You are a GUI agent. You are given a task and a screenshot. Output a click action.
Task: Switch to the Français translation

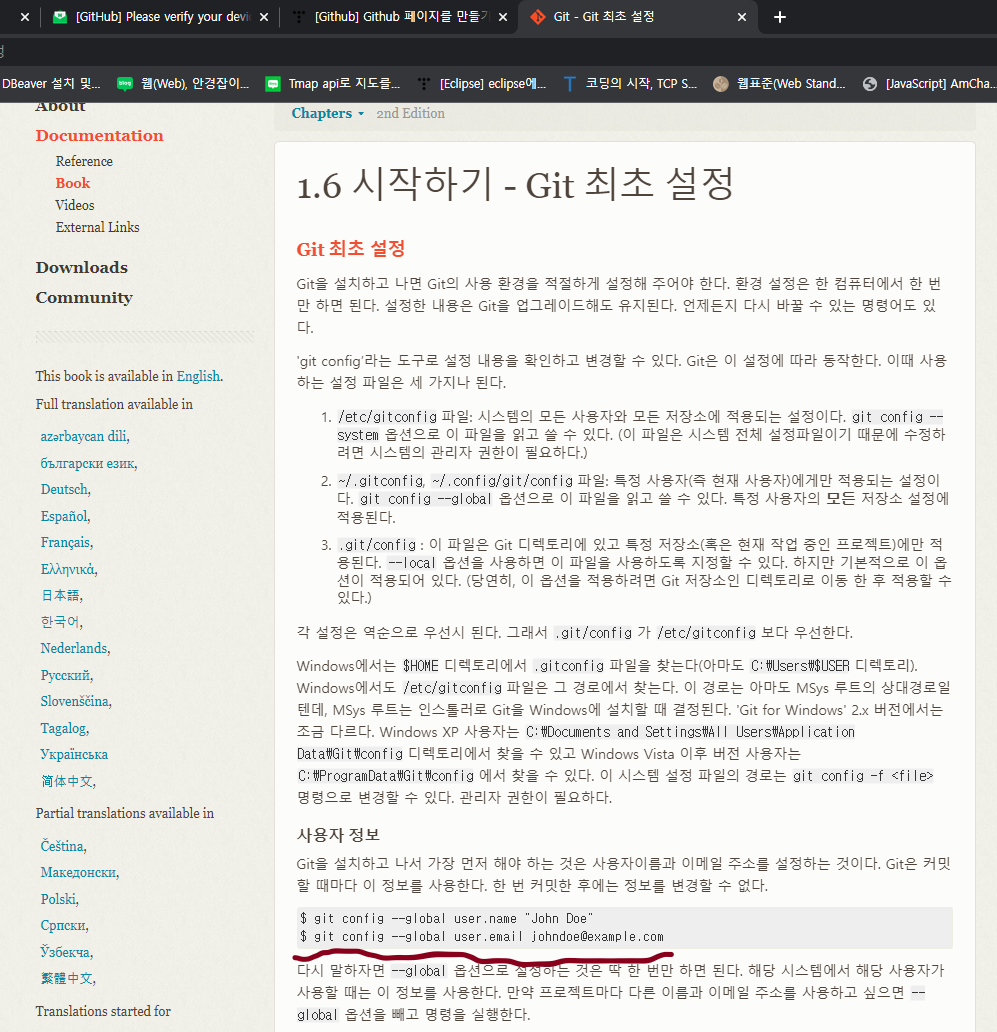(66, 542)
